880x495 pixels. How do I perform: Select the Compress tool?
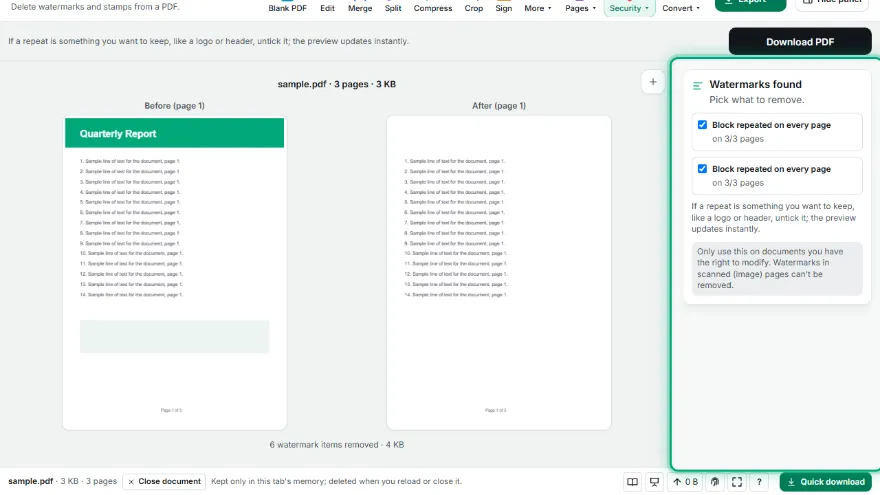click(433, 8)
